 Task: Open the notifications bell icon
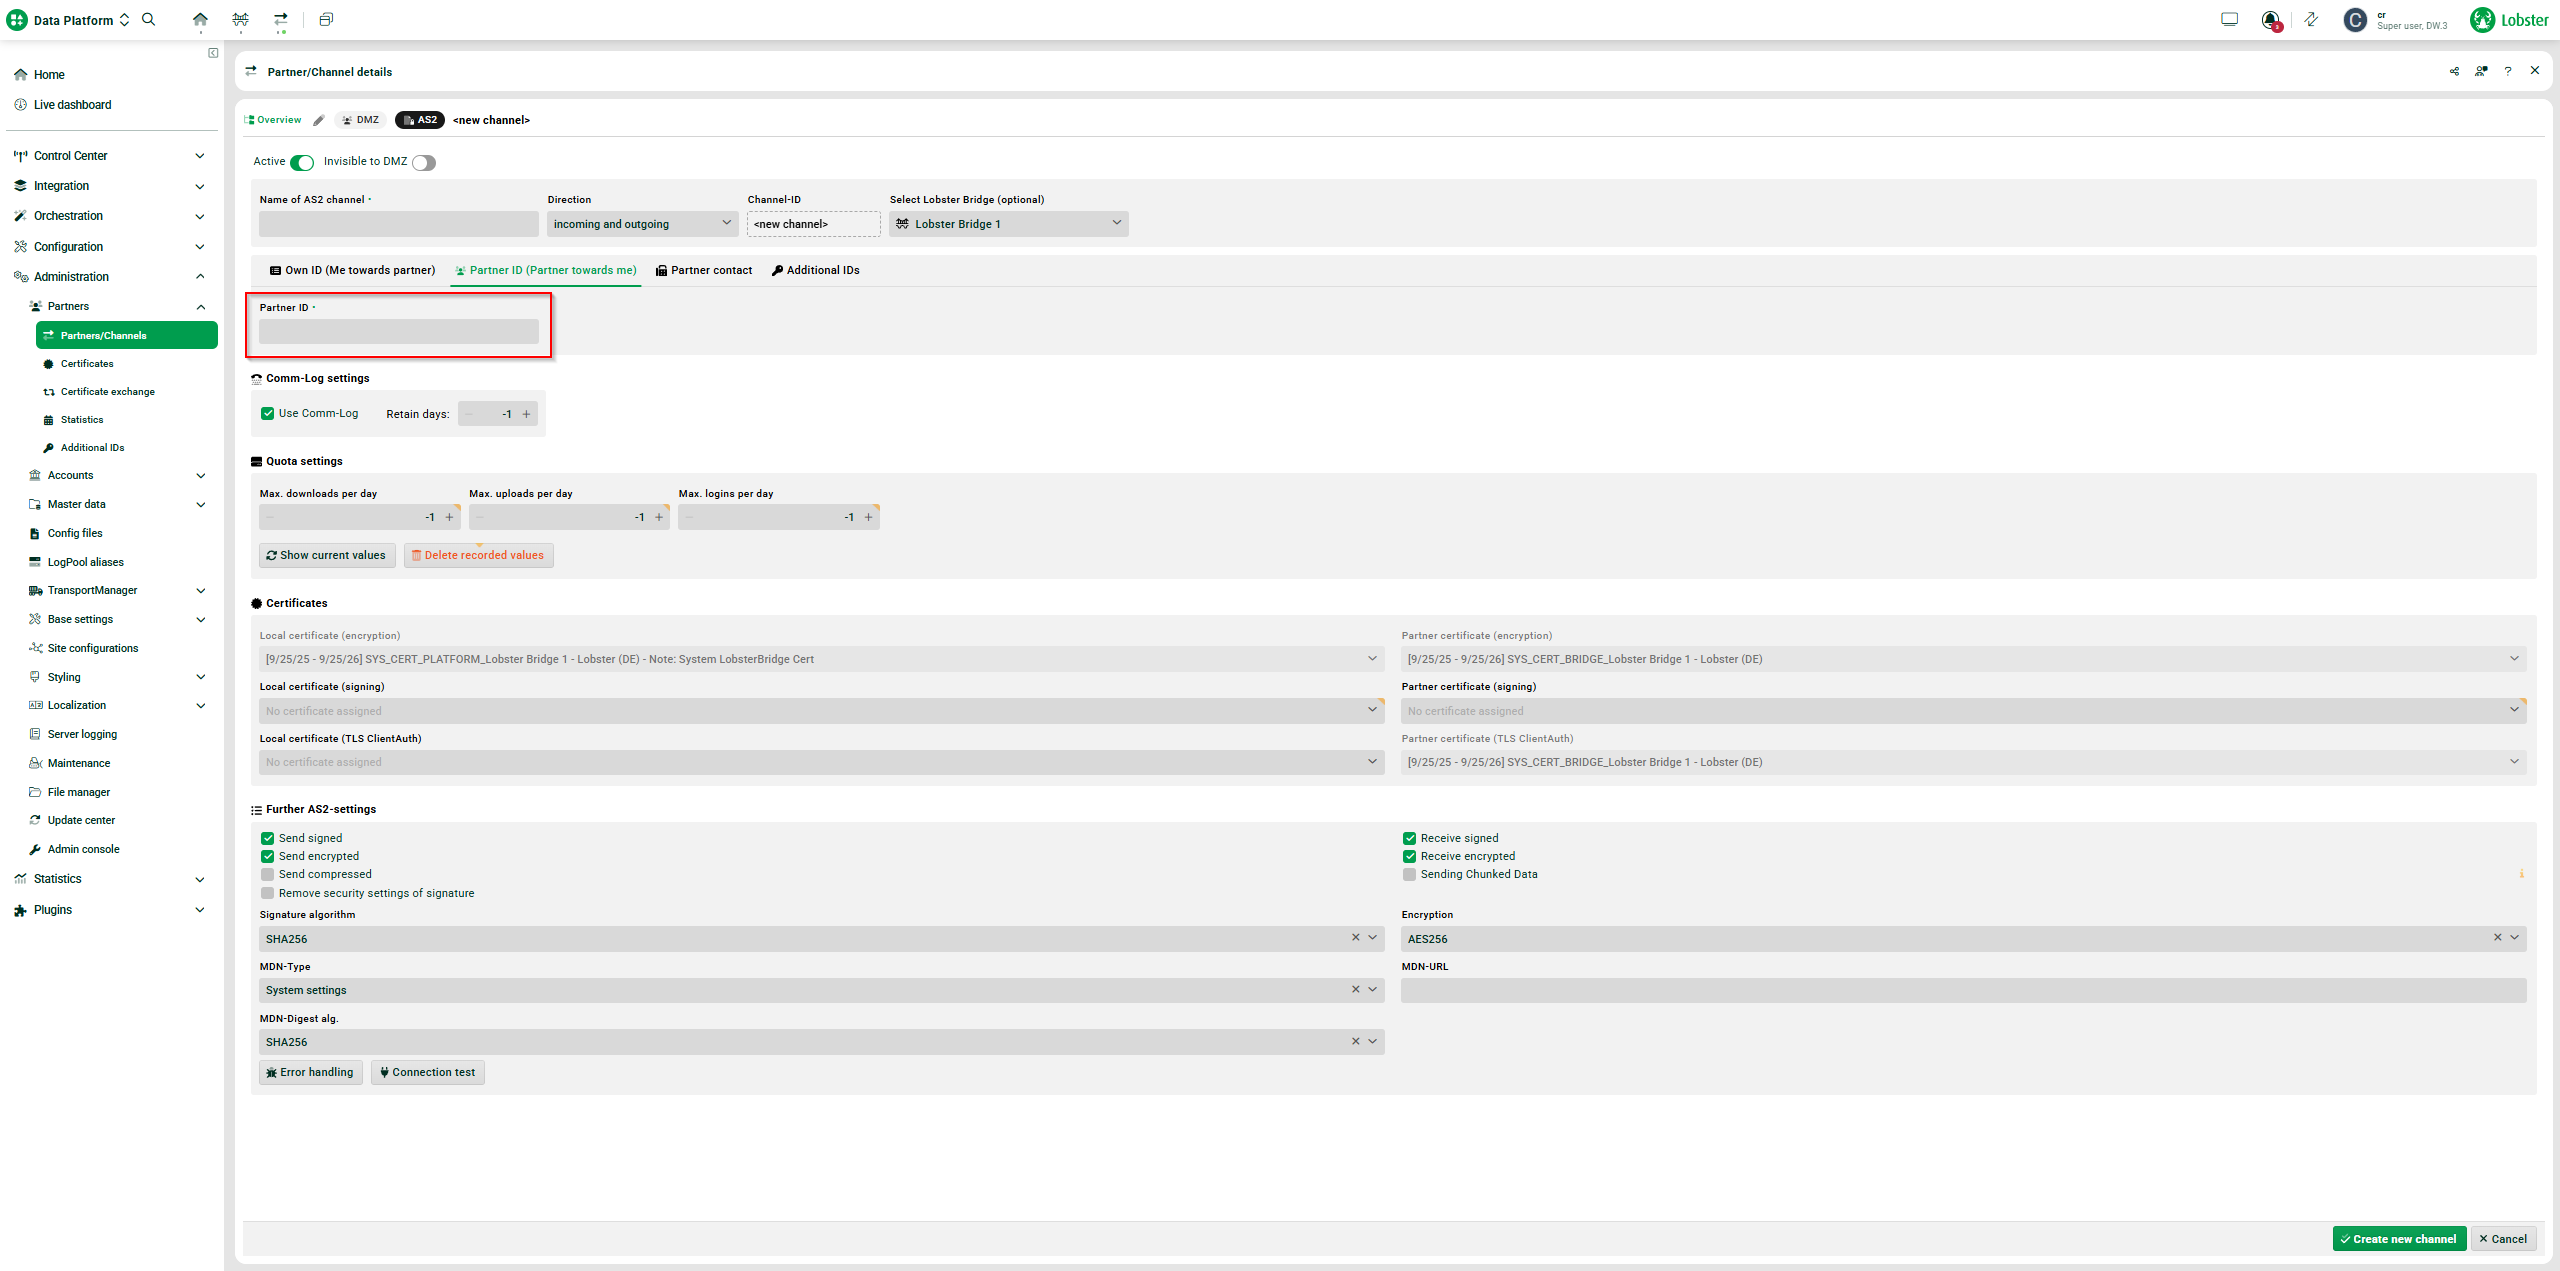[x=2270, y=20]
